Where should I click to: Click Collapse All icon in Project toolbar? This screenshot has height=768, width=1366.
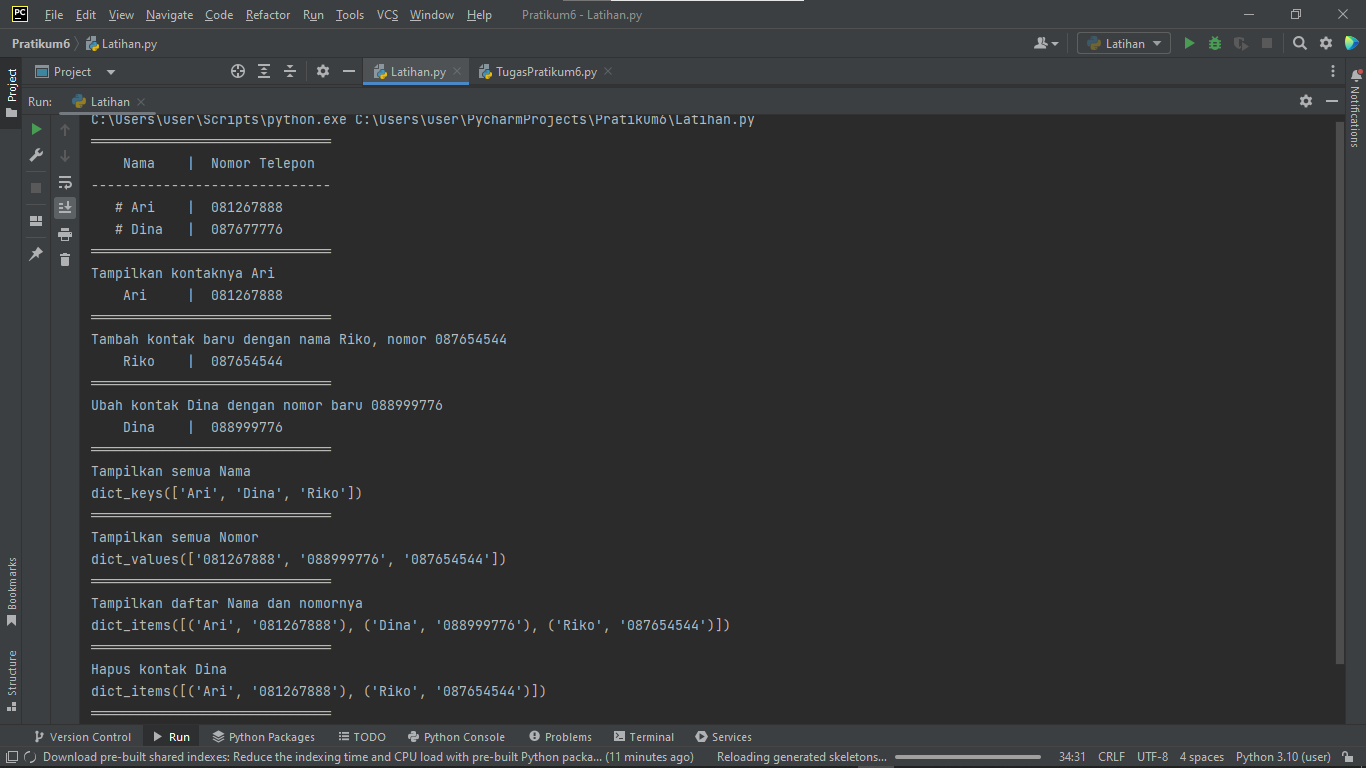tap(290, 71)
